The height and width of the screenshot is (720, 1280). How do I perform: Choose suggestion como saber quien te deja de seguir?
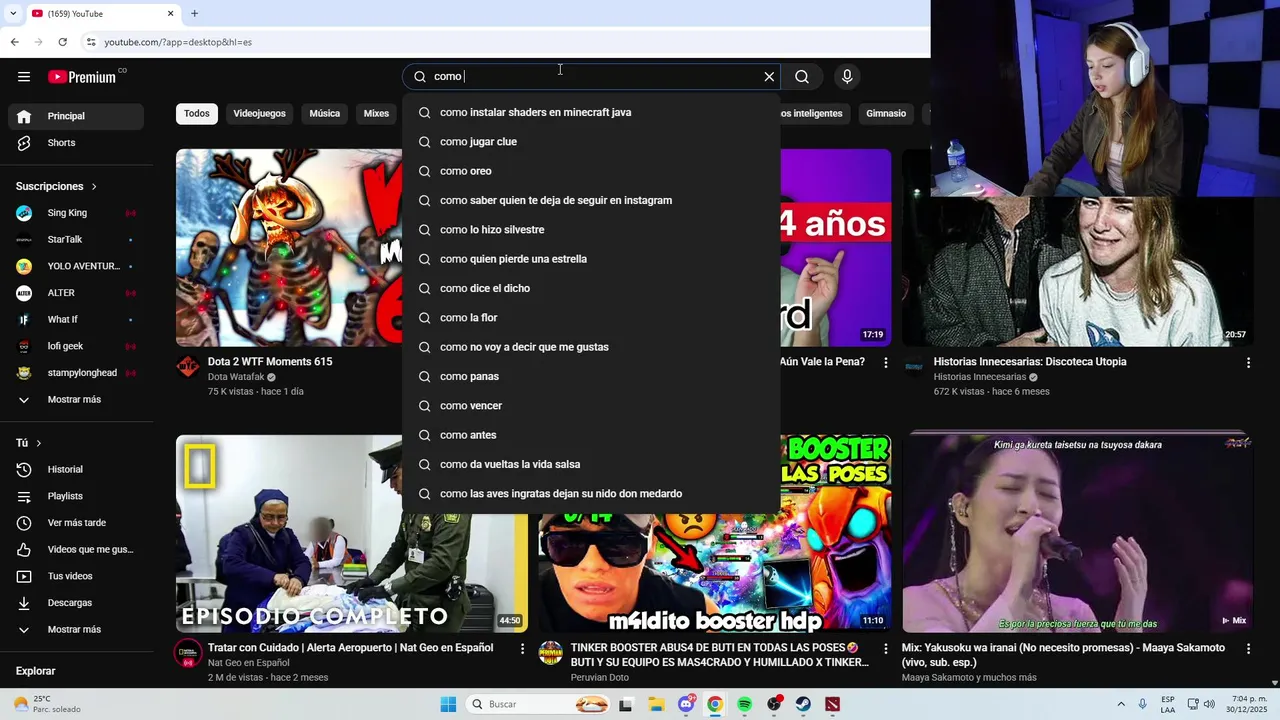pyautogui.click(x=591, y=200)
